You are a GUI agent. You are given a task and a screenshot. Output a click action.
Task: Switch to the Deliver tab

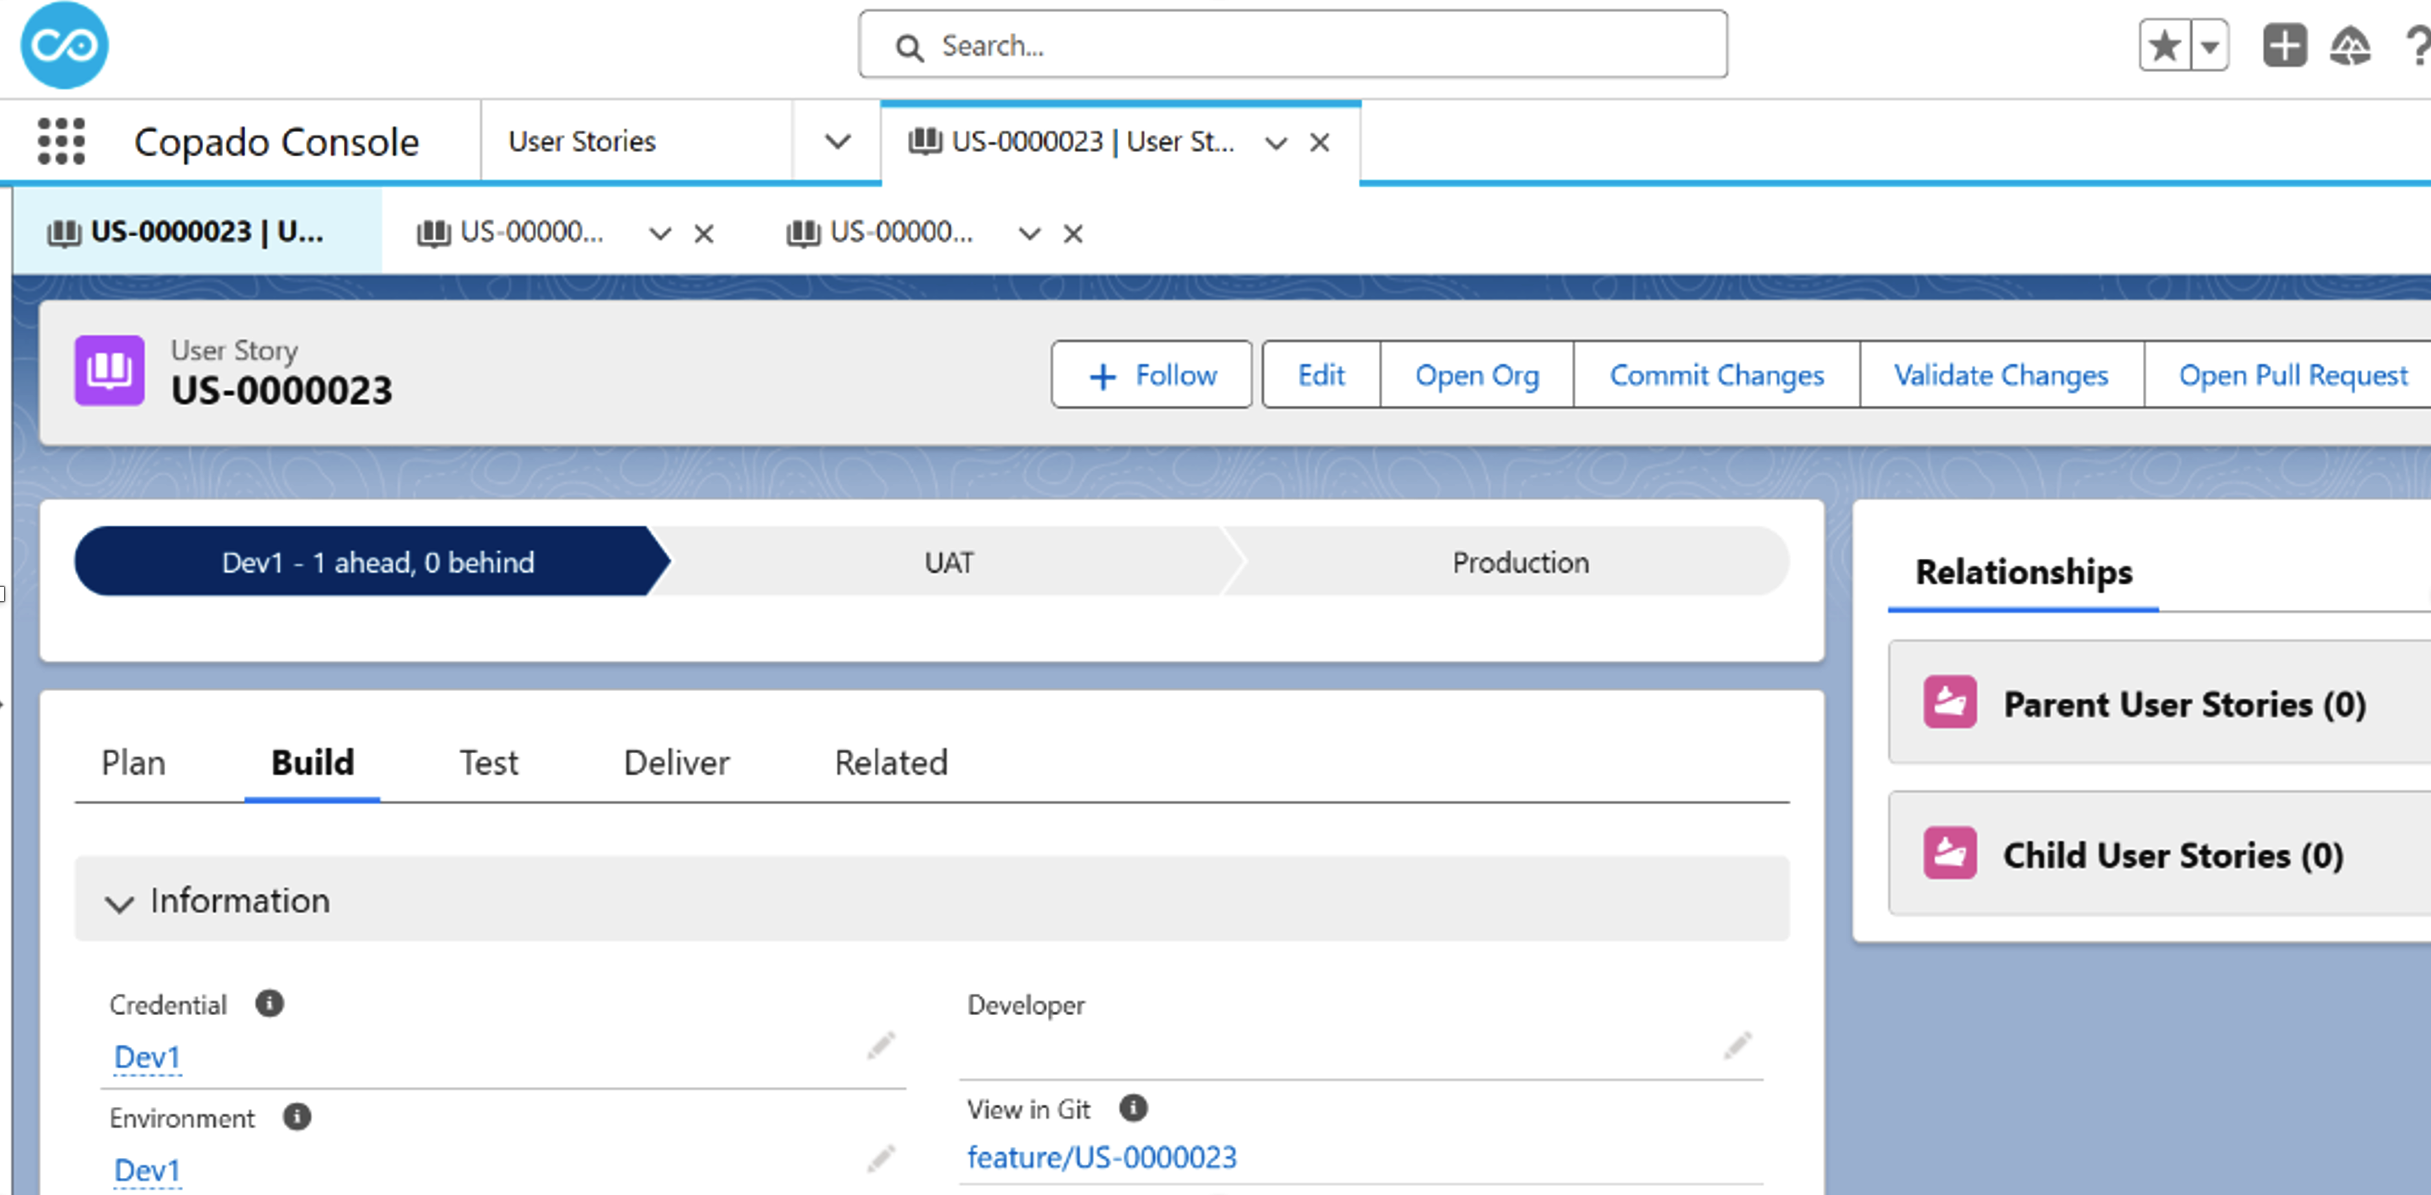pos(676,763)
